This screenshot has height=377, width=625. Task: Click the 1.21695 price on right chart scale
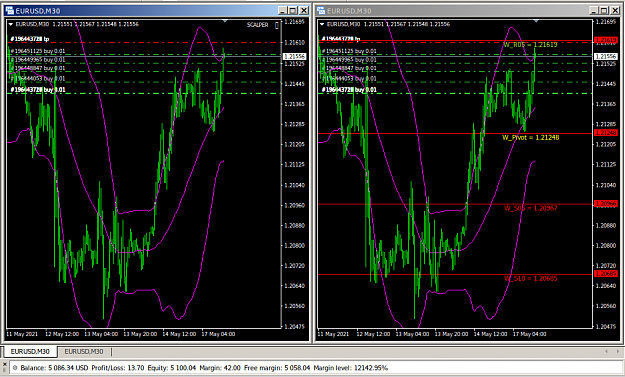pos(606,22)
